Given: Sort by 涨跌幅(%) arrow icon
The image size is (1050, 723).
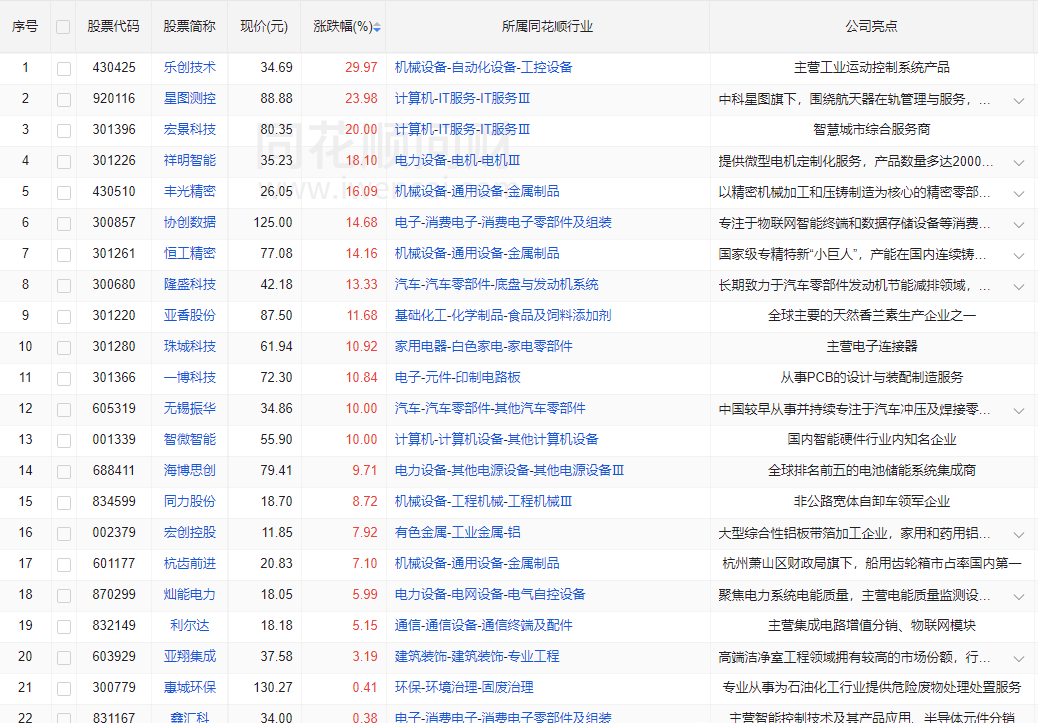Looking at the screenshot, I should (377, 27).
